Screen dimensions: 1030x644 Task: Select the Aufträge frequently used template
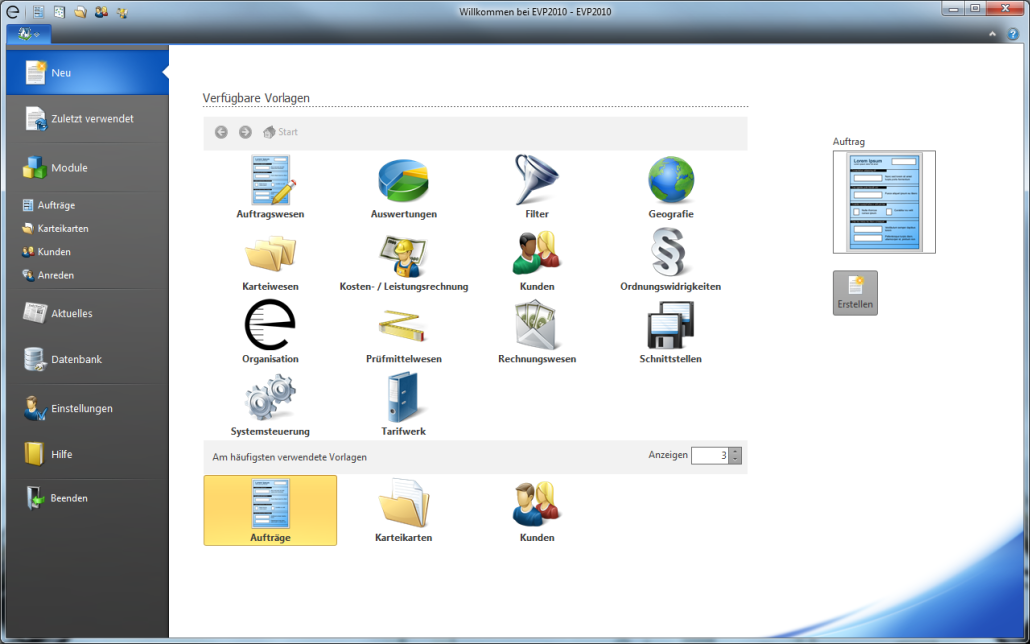pos(270,511)
